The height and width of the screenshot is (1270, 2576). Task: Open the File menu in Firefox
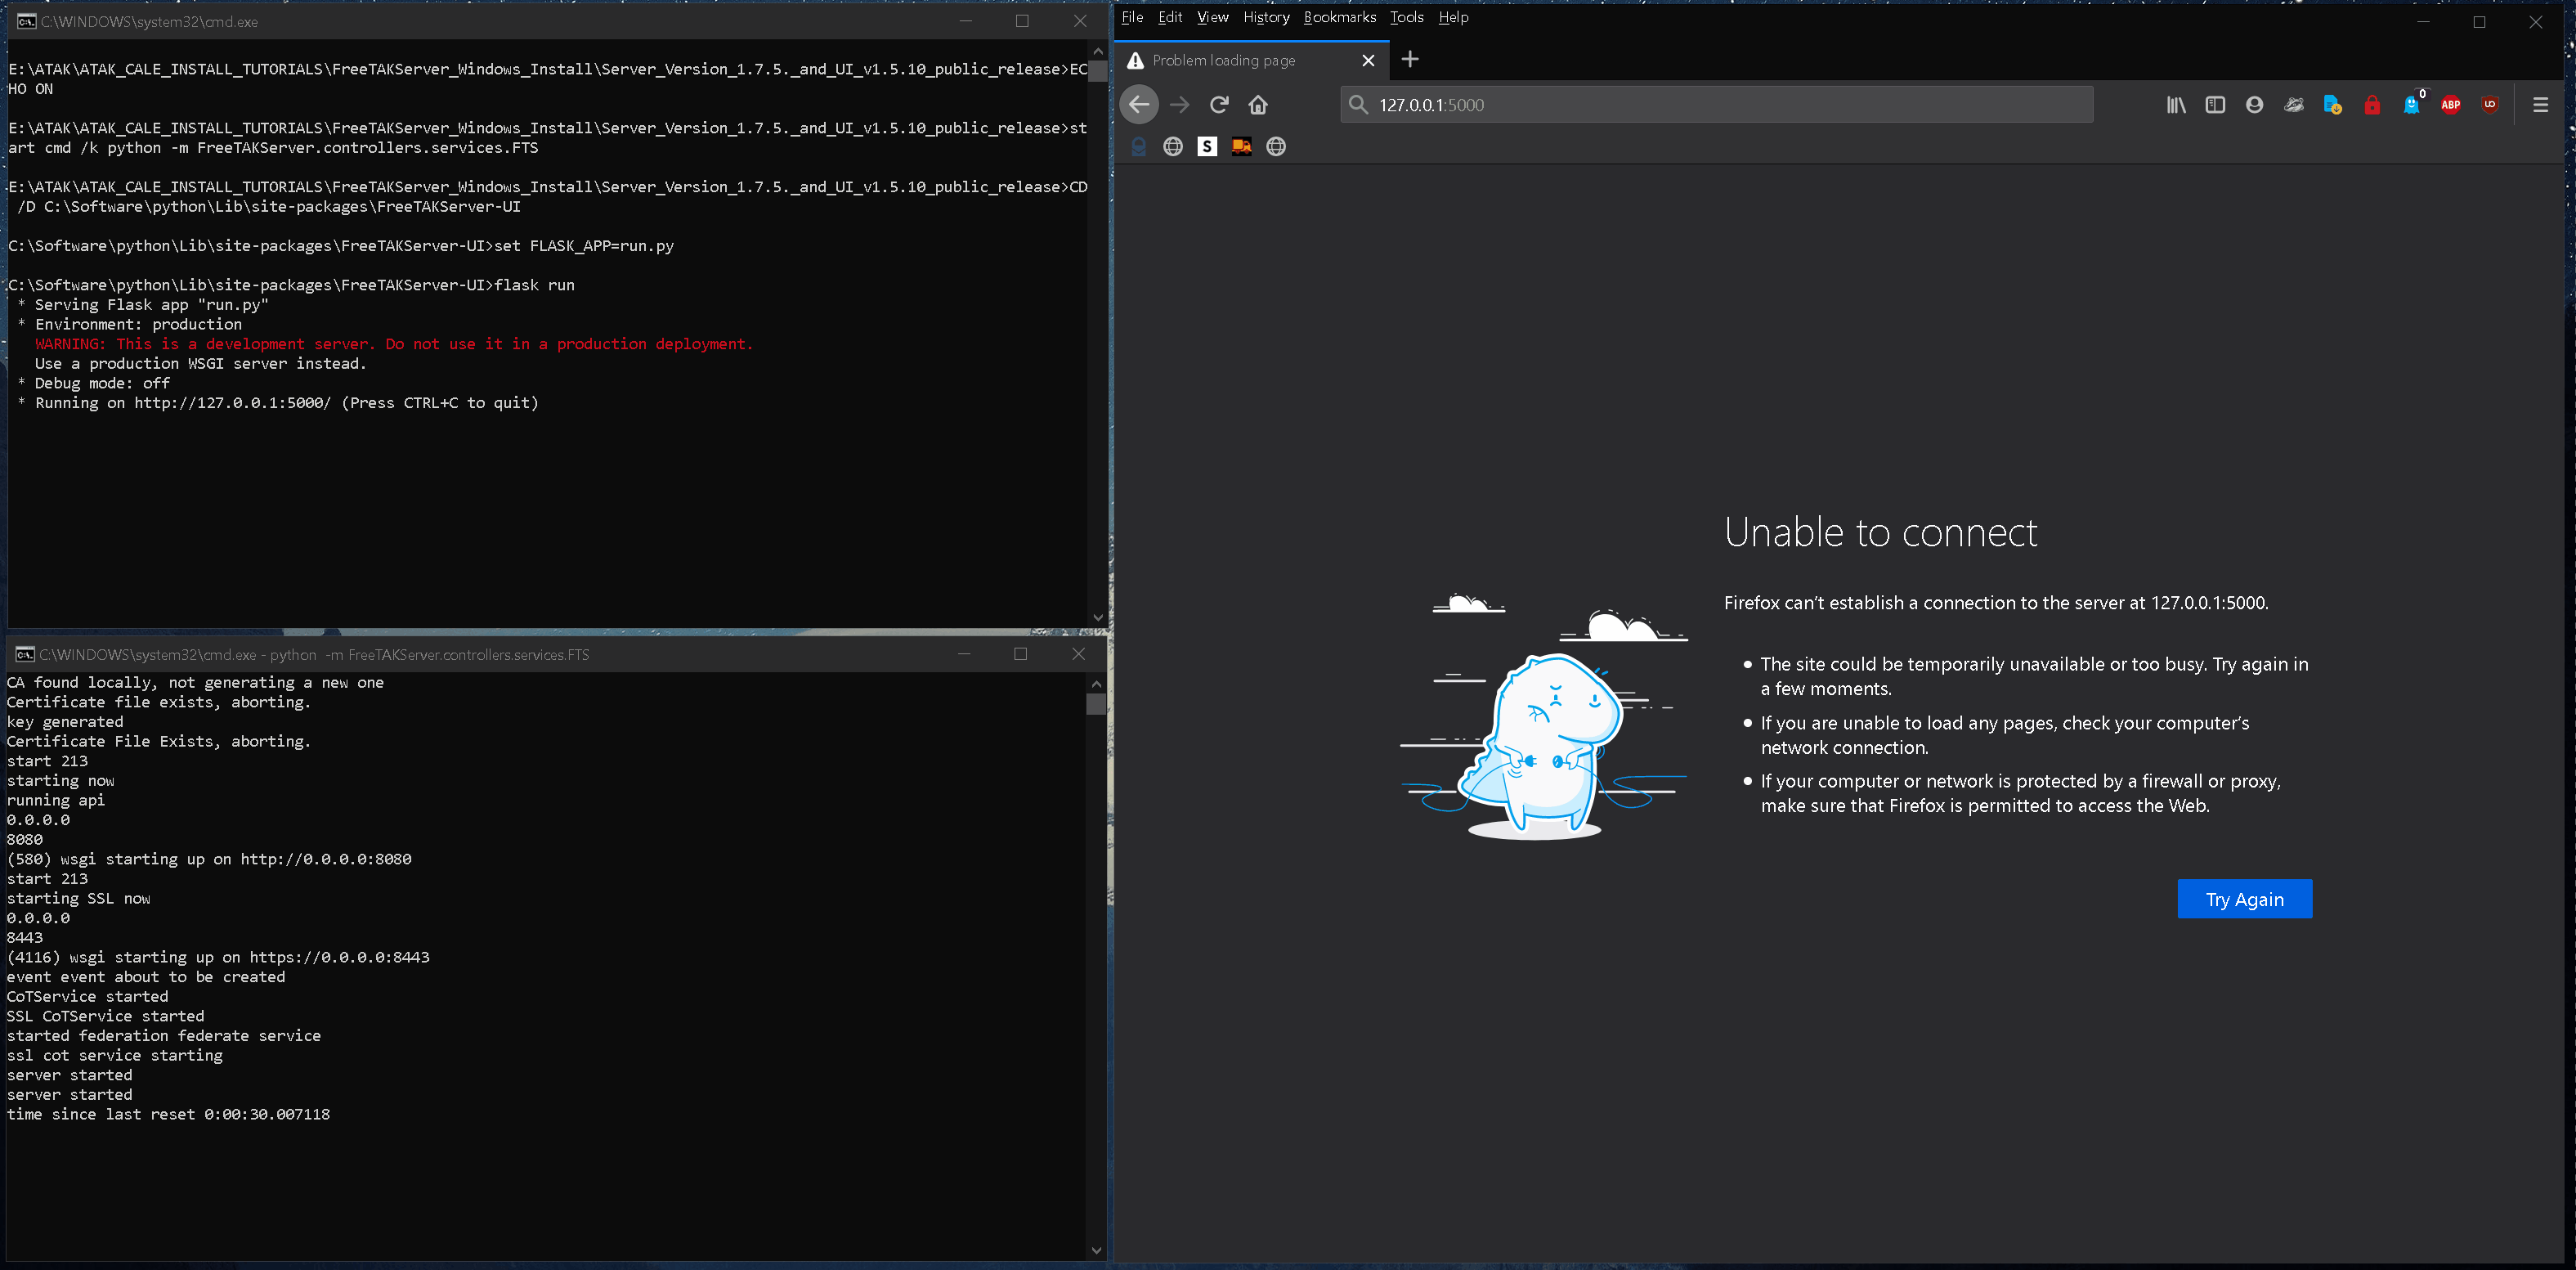1132,17
